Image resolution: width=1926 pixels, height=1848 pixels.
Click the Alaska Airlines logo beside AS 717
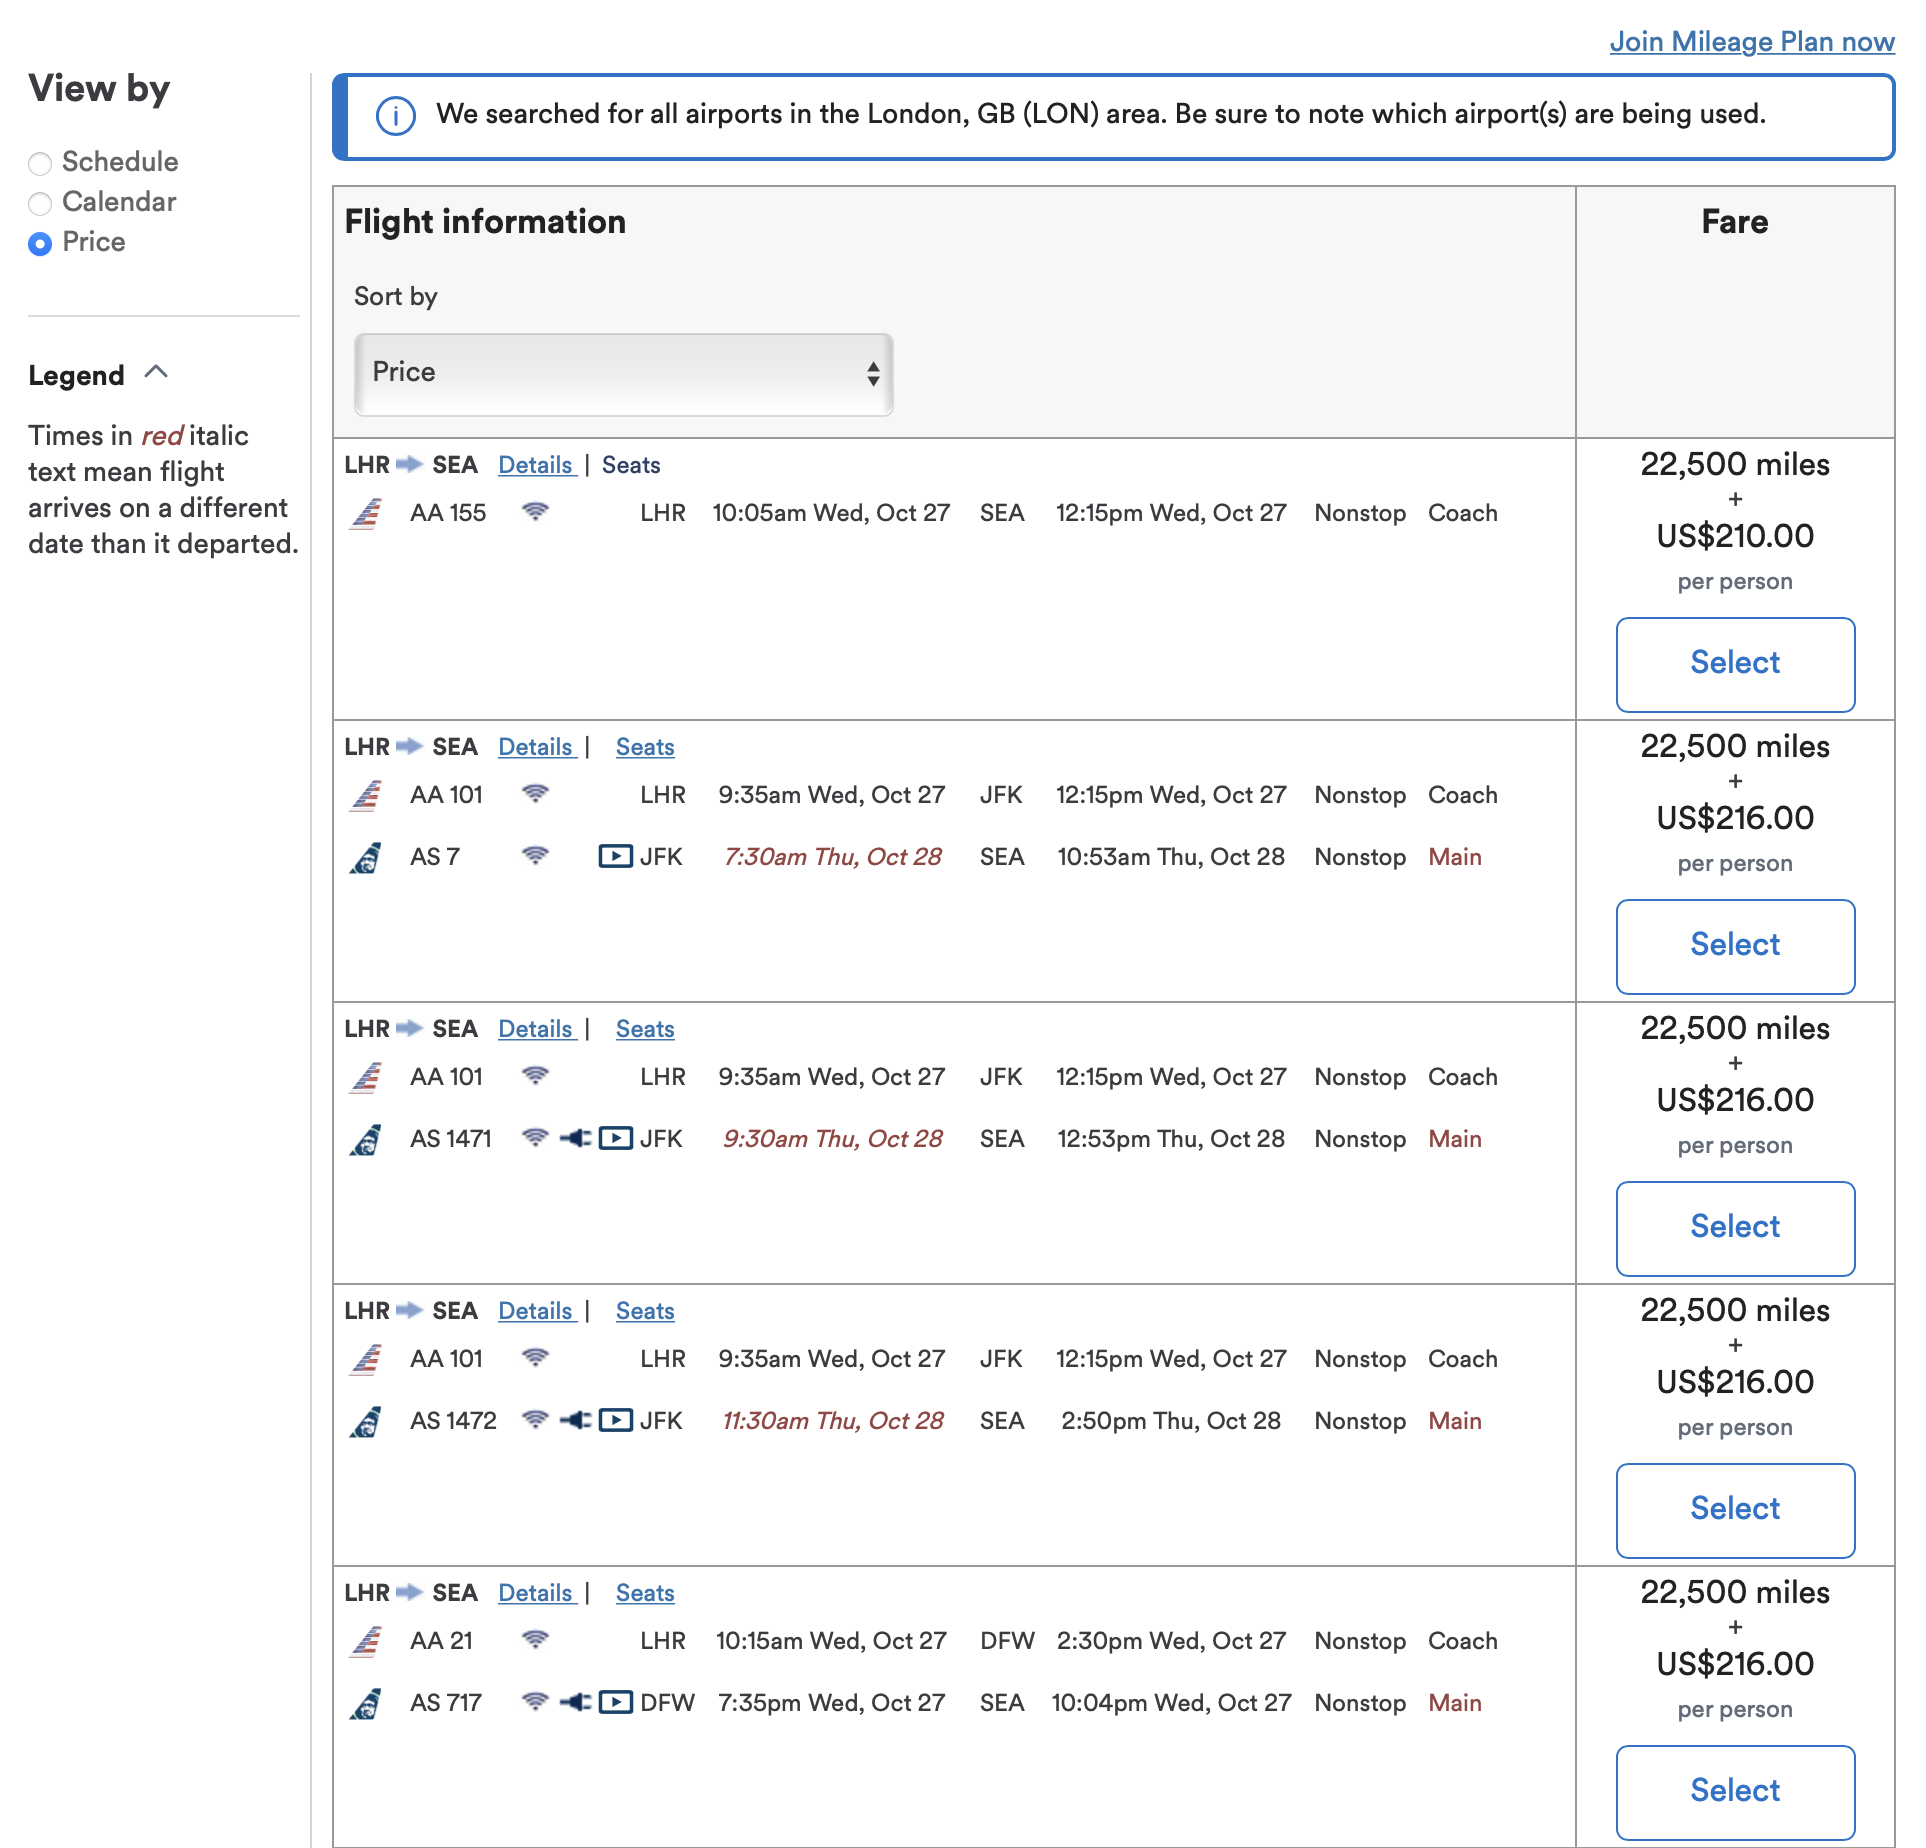pos(366,1703)
